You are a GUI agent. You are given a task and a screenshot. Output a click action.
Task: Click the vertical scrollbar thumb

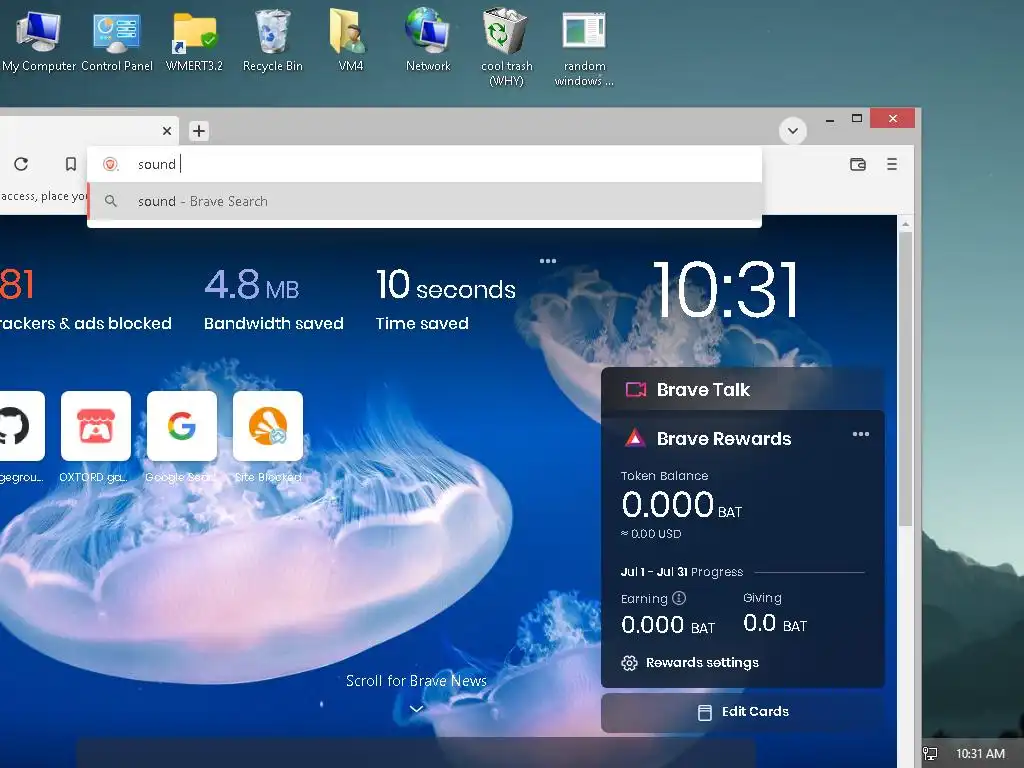tap(905, 379)
